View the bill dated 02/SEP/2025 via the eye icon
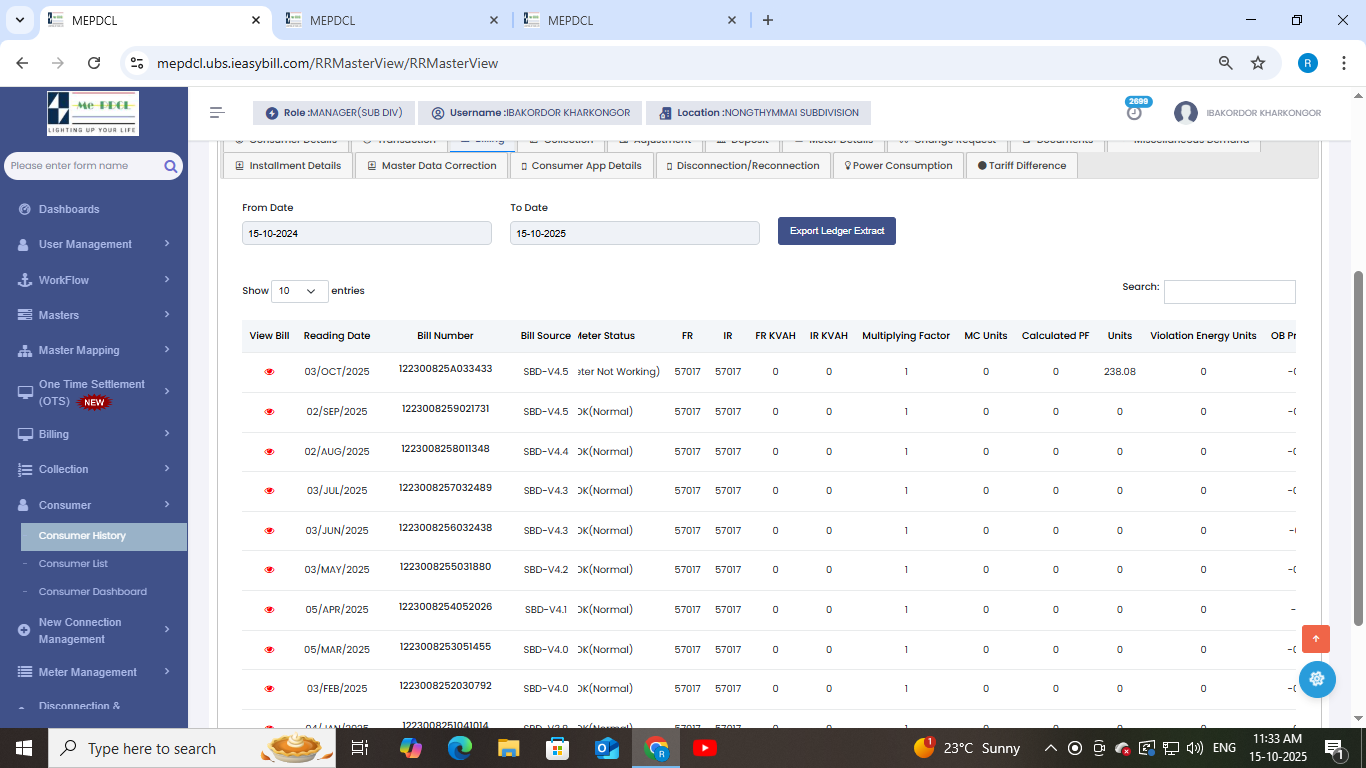Viewport: 1366px width, 768px height. [x=269, y=412]
